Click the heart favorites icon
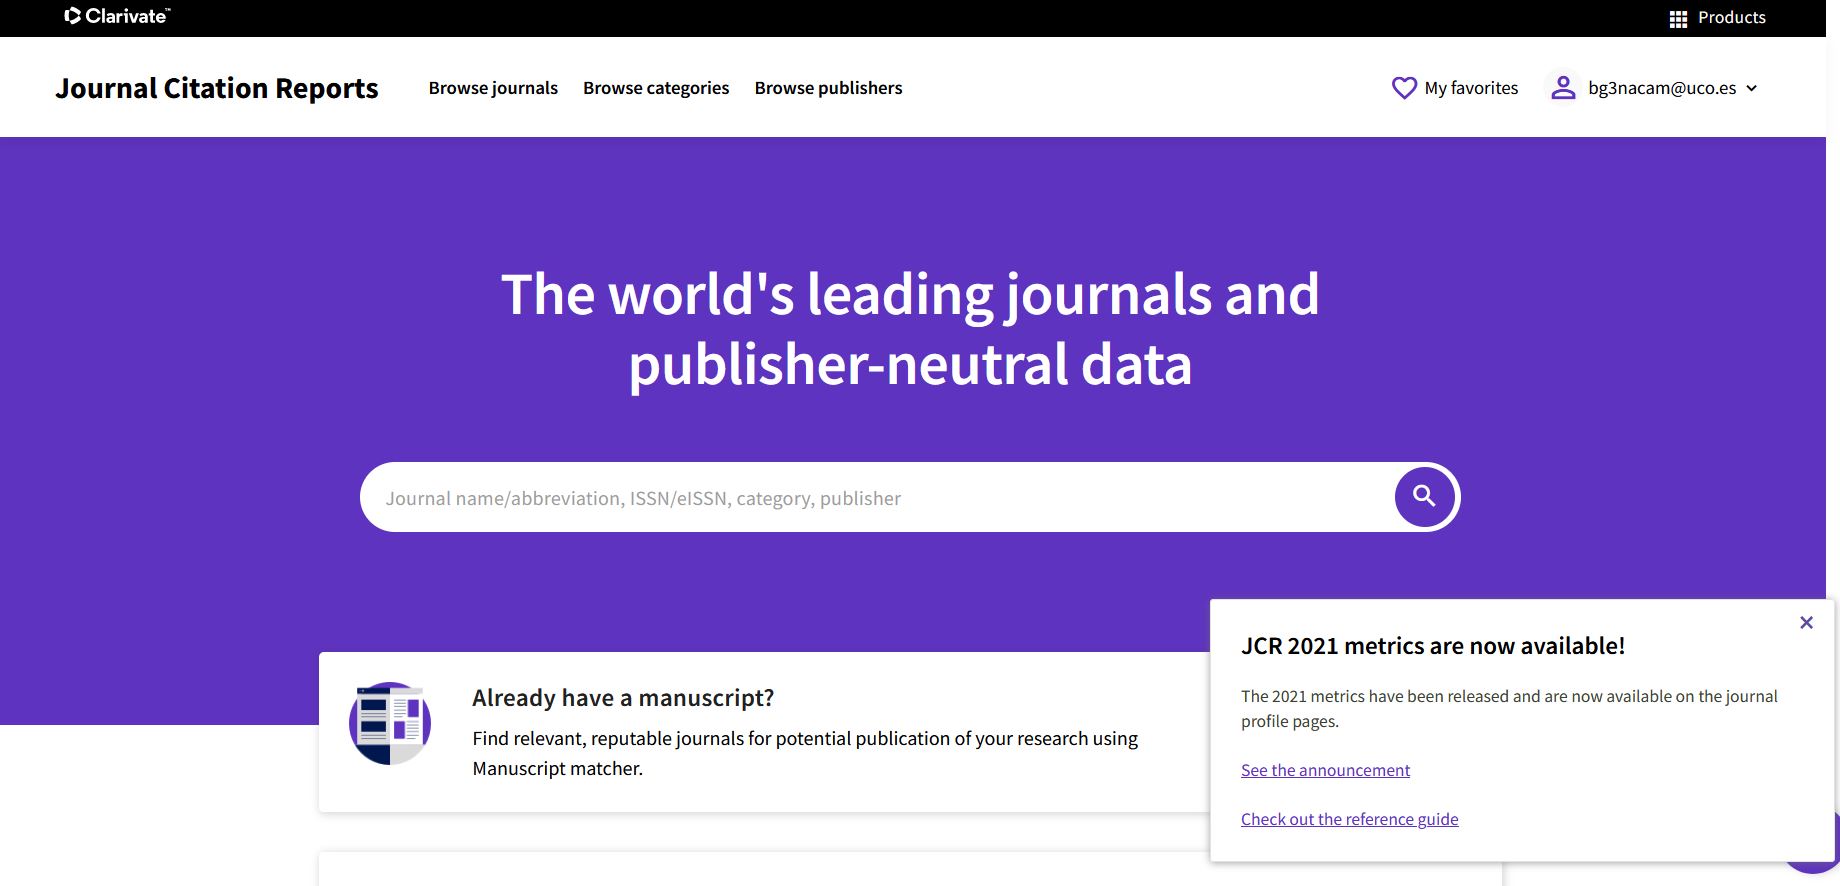 click(x=1404, y=88)
